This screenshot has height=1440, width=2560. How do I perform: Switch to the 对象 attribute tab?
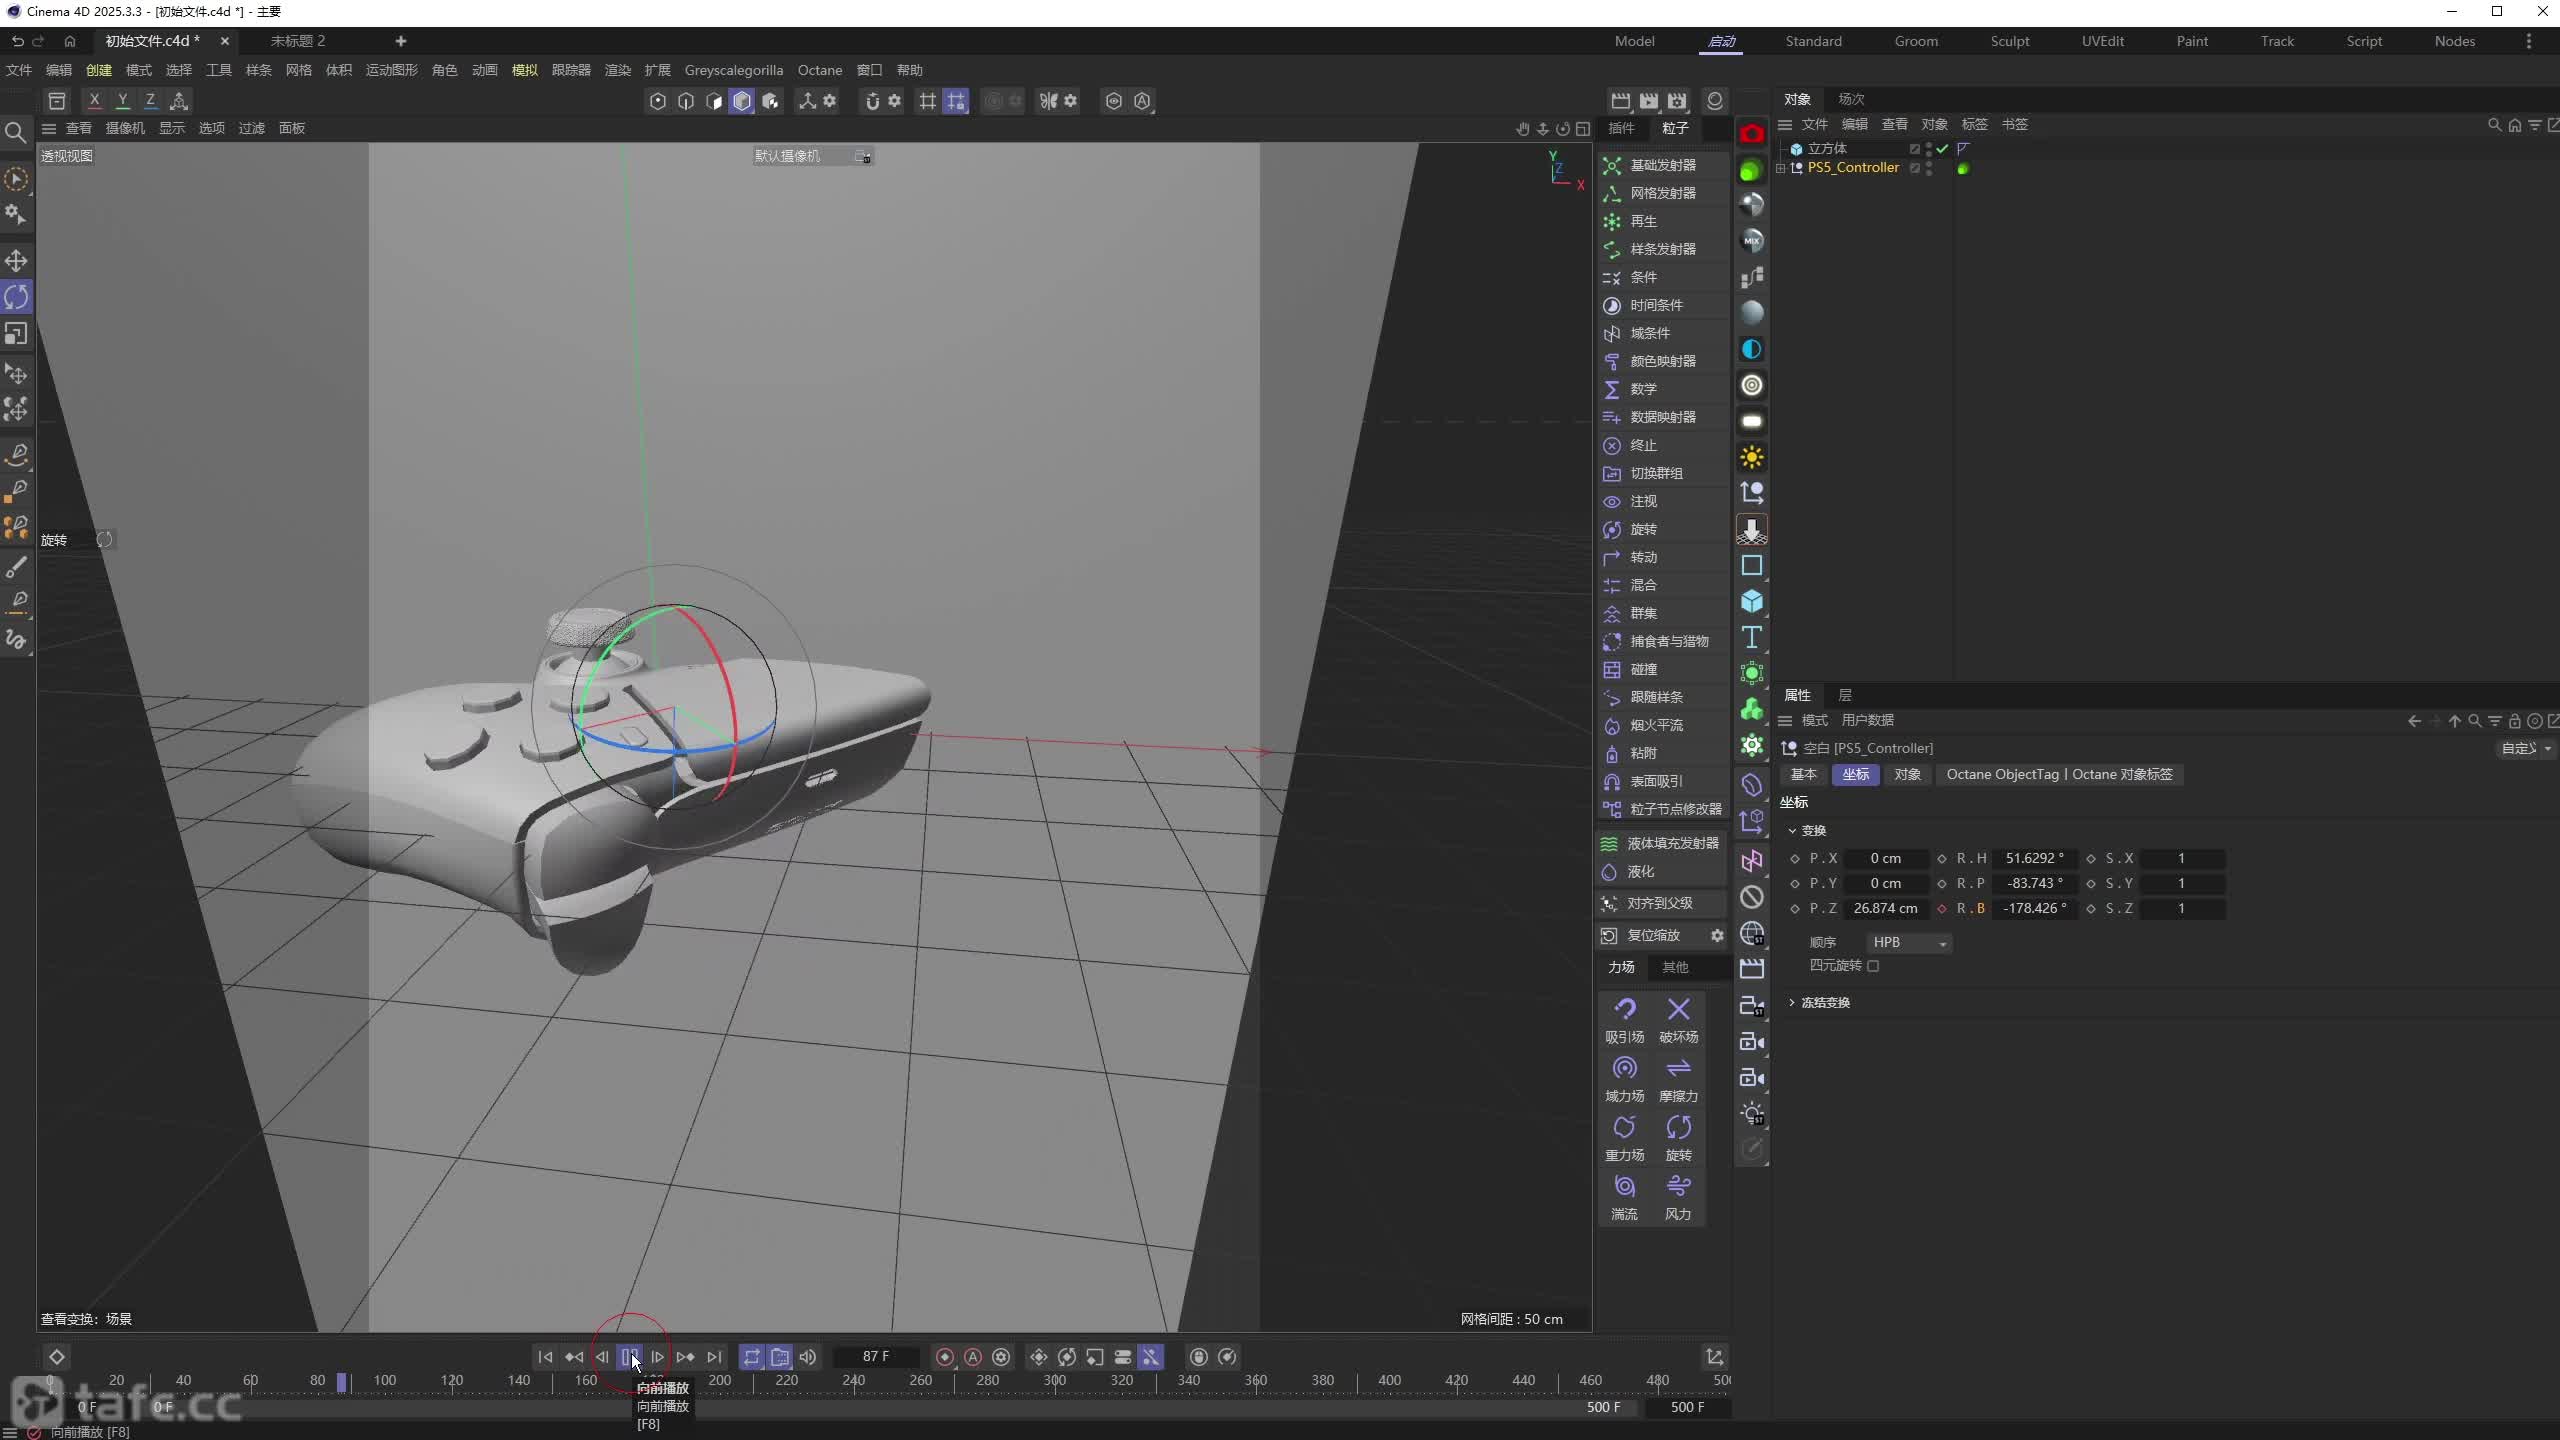click(x=1907, y=774)
